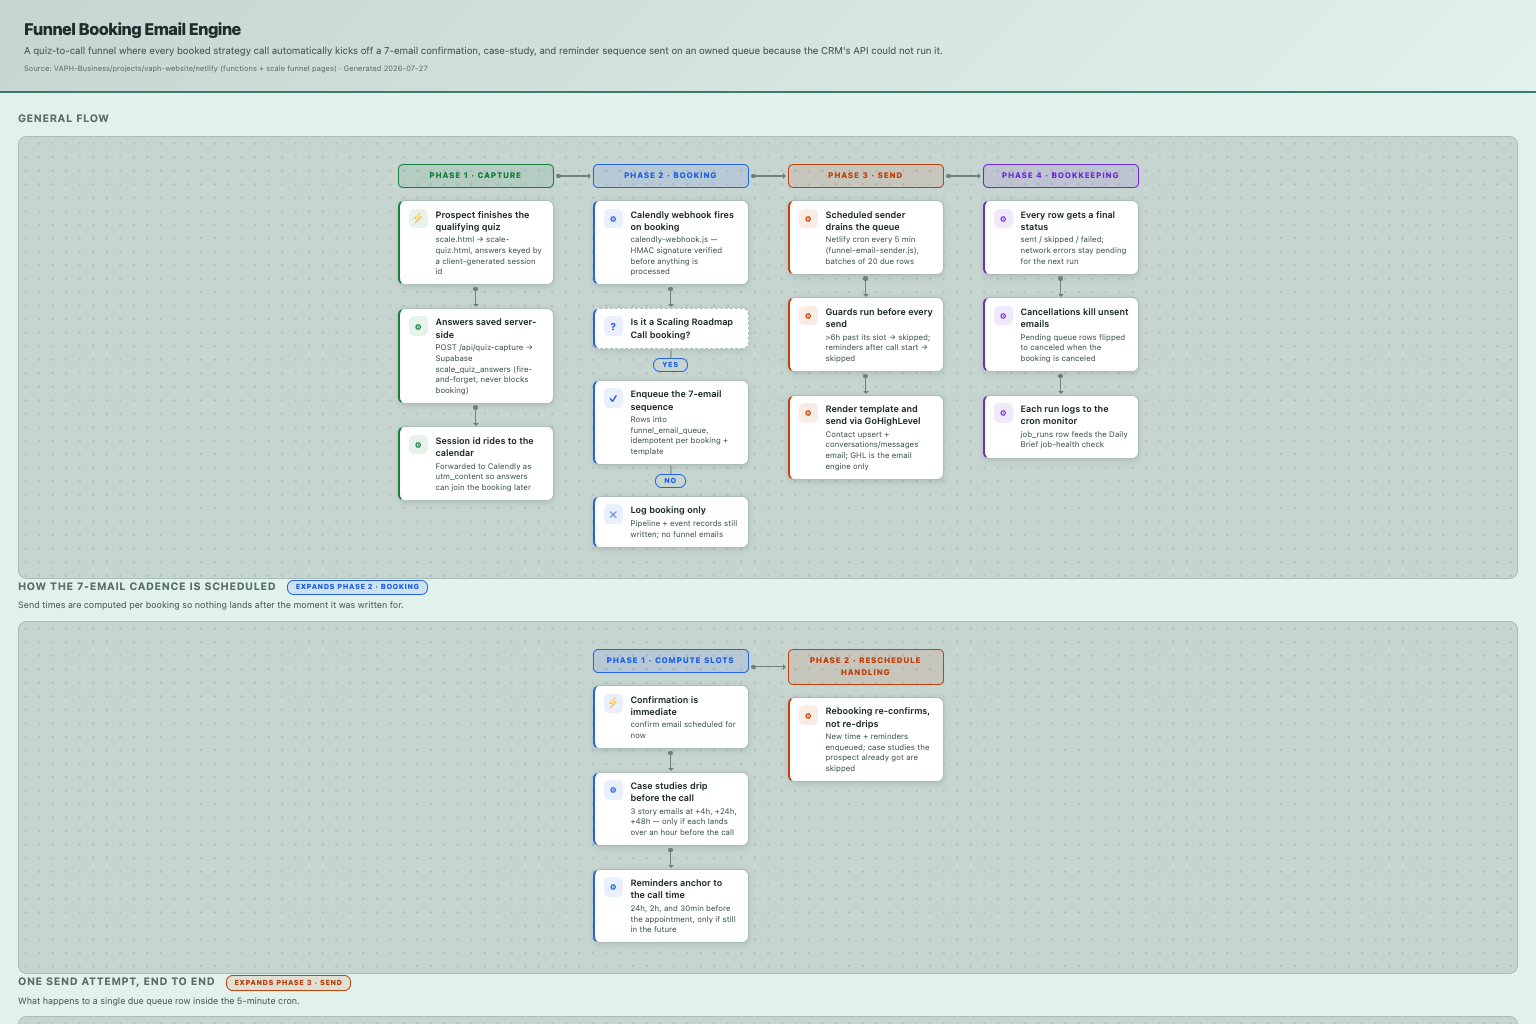Select the Phase 2 · Reschedule Handling header
The width and height of the screenshot is (1536, 1024).
[x=866, y=667]
